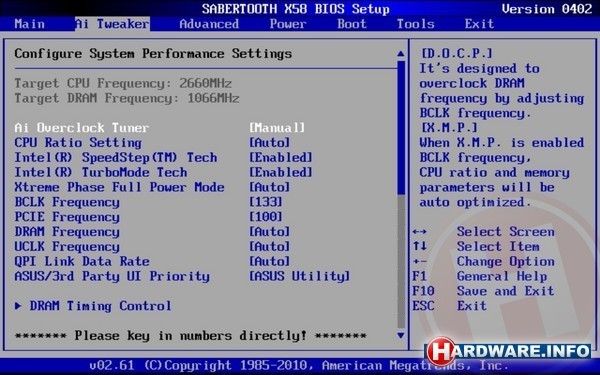Edit the BCLK Frequency 133 field
Viewport: 600px width, 375px height.
pos(266,202)
